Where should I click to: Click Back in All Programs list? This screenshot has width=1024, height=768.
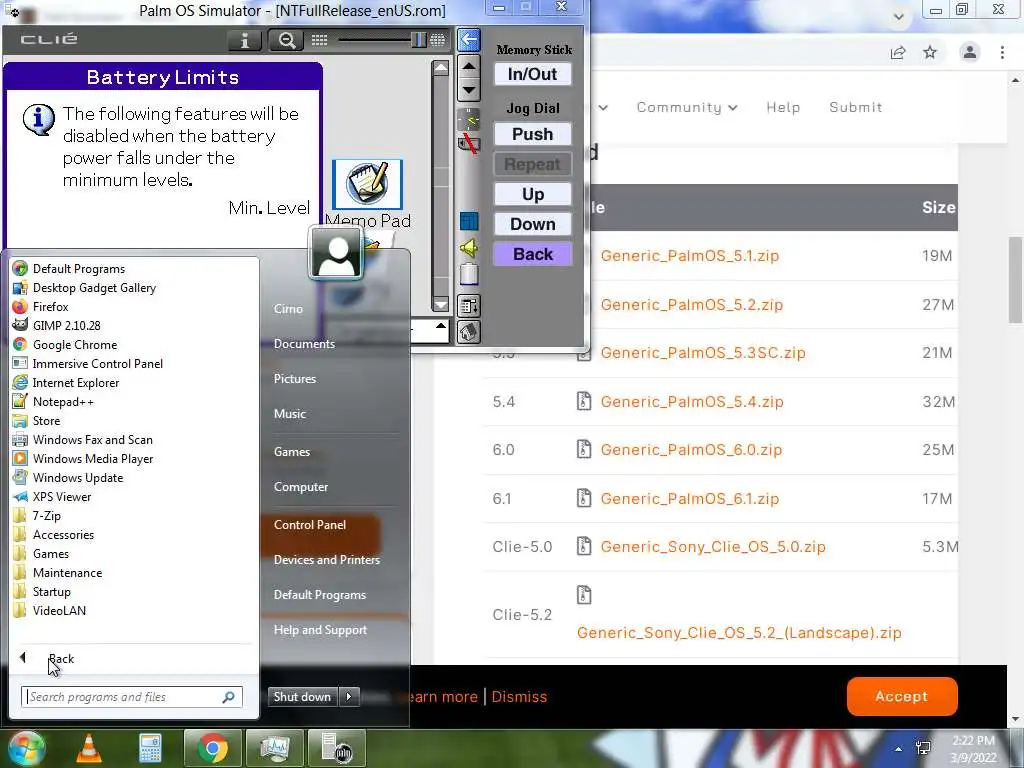tap(61, 658)
